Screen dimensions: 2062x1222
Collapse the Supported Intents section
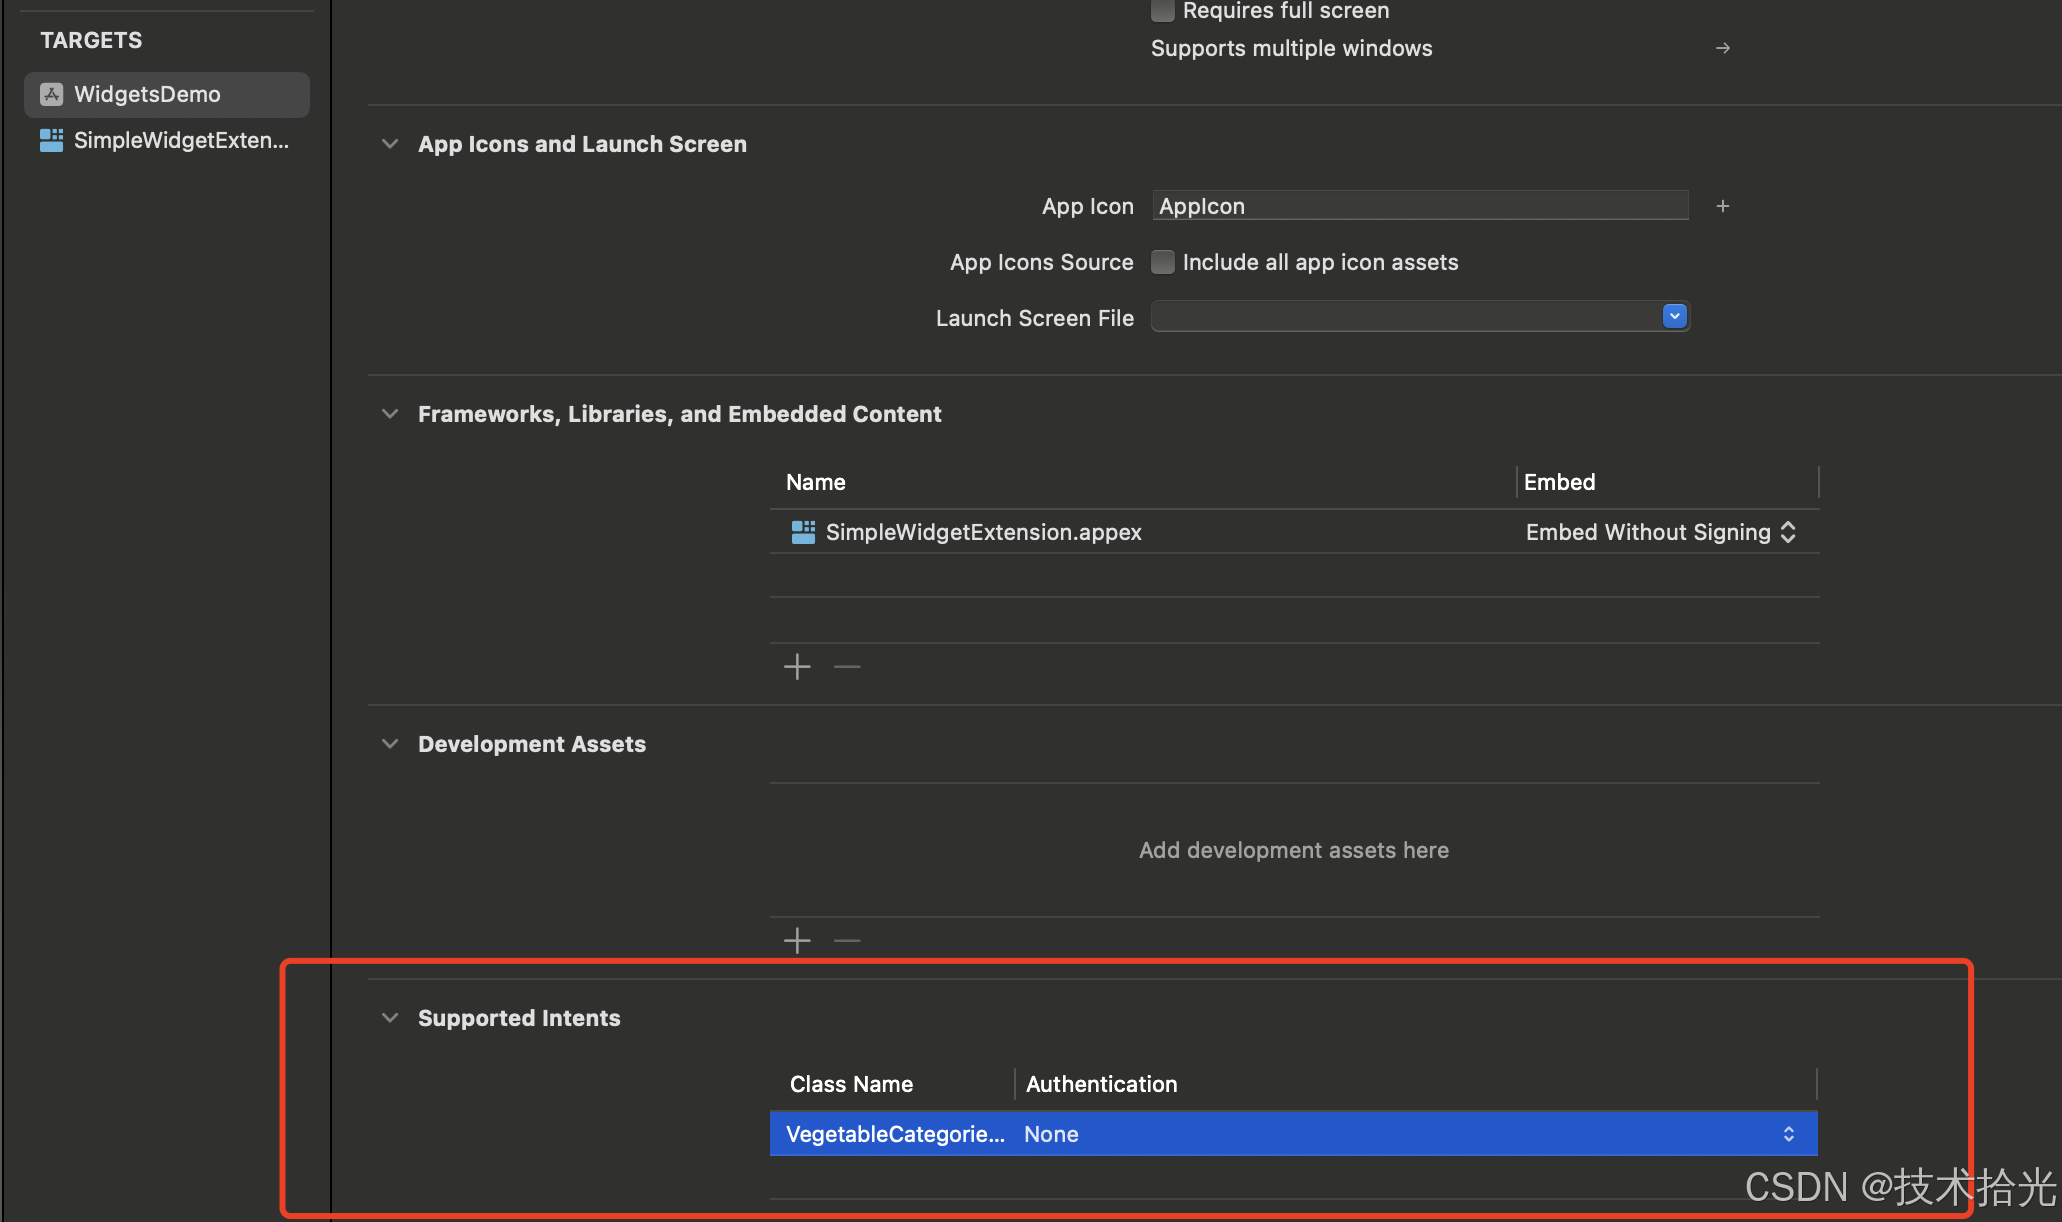point(390,1018)
